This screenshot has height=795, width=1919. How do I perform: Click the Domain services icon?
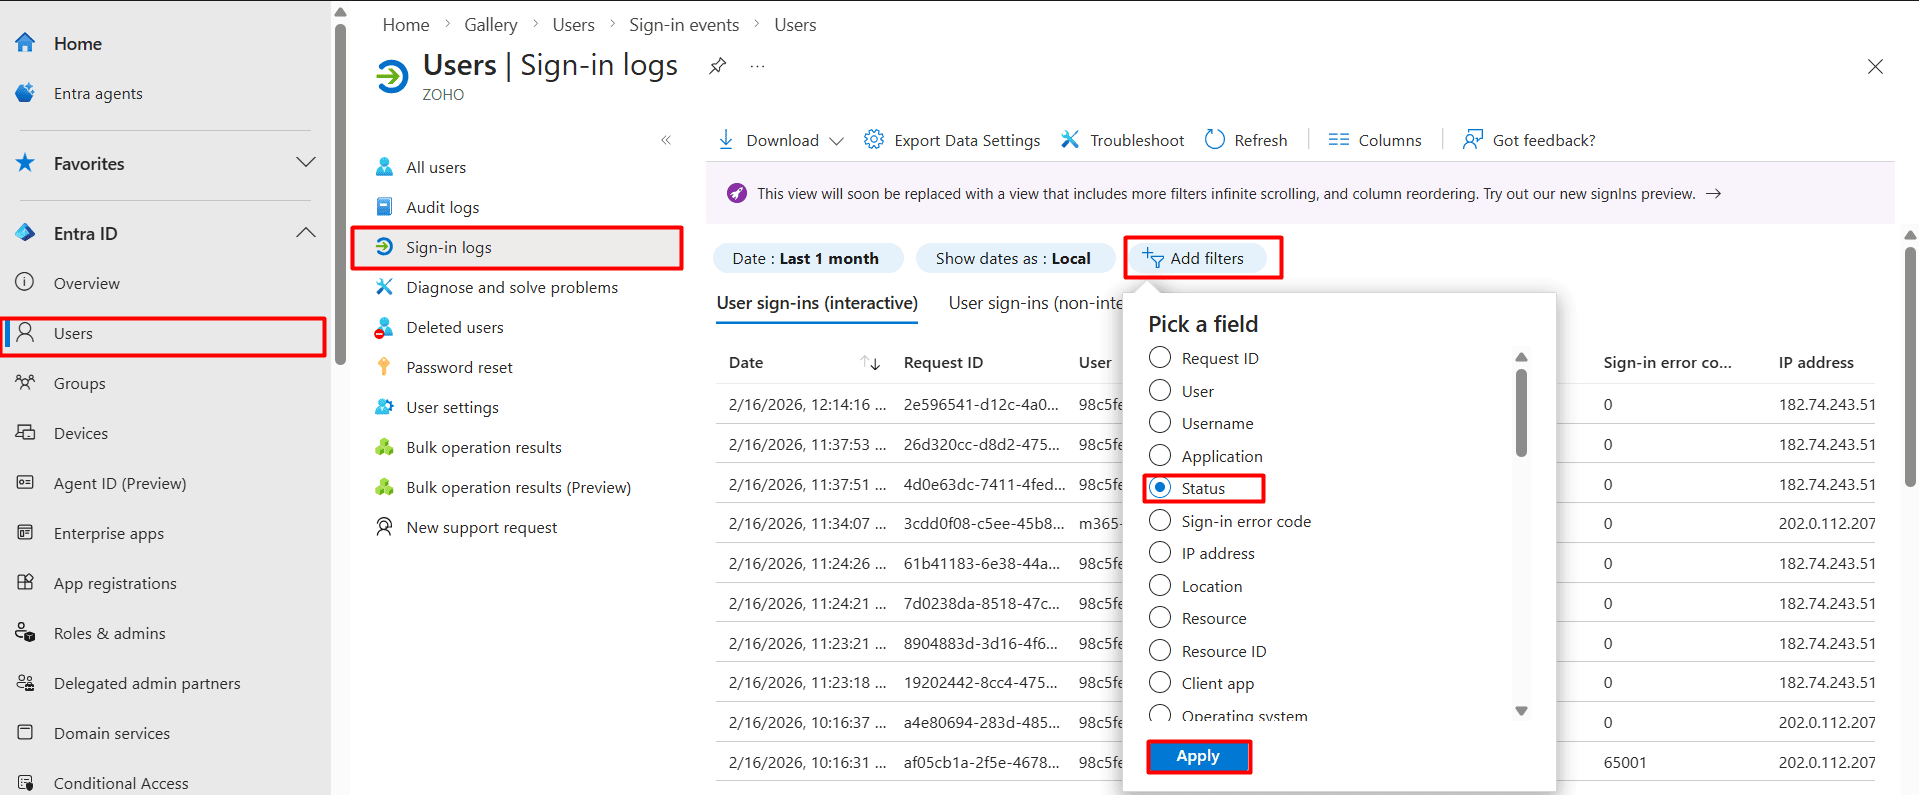click(x=25, y=732)
